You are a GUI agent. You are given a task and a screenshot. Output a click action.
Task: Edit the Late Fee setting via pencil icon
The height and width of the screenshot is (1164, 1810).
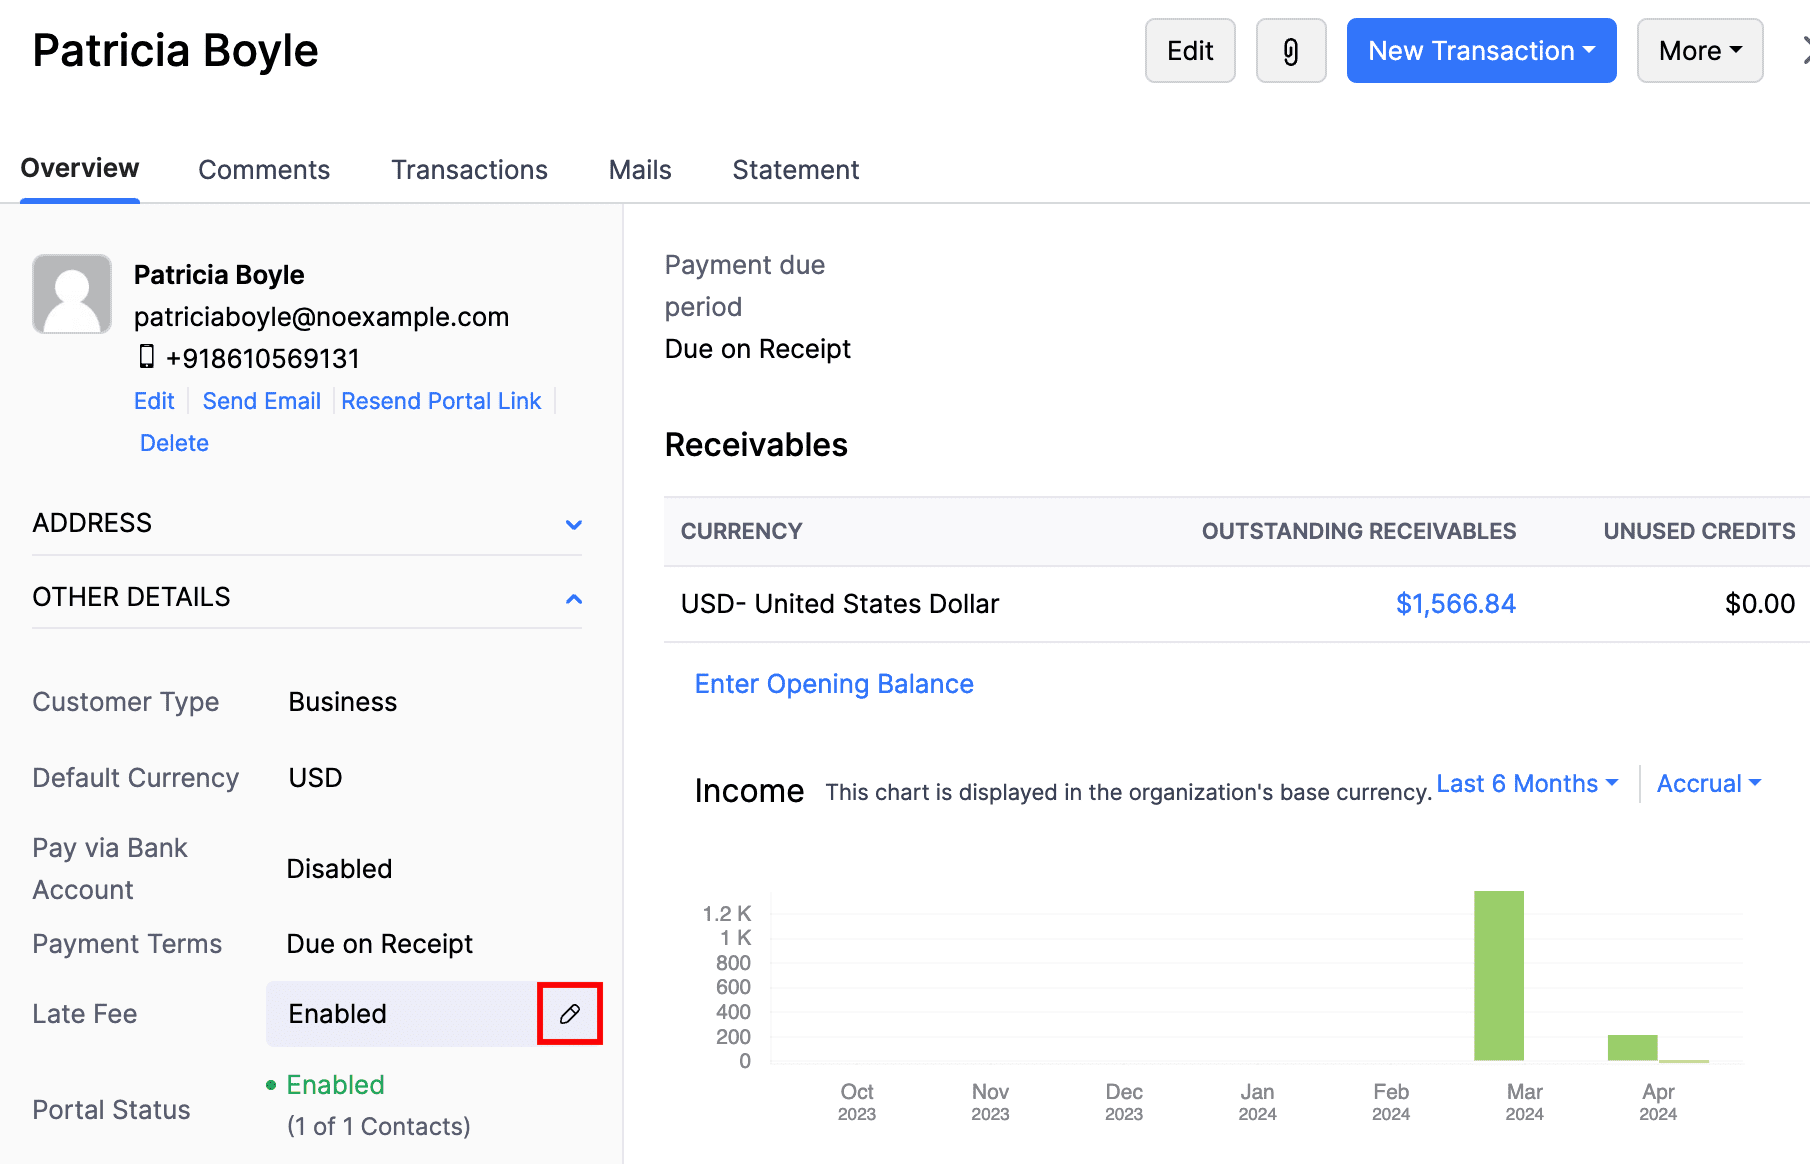(569, 1013)
